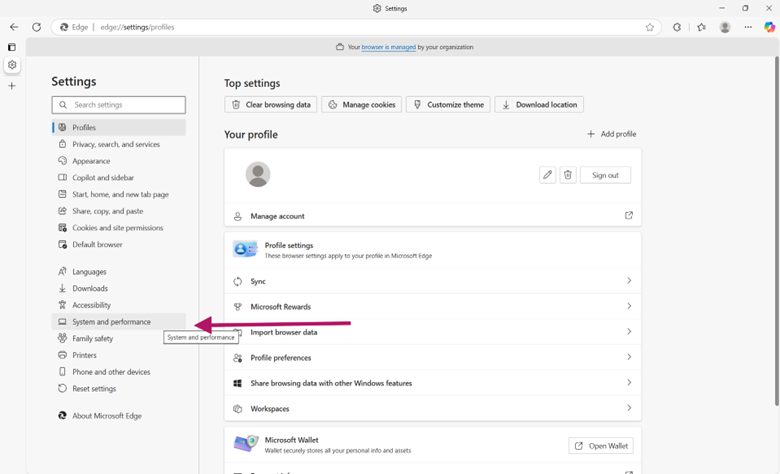Click the browser refresh icon
Image resolution: width=780 pixels, height=474 pixels.
[x=37, y=27]
